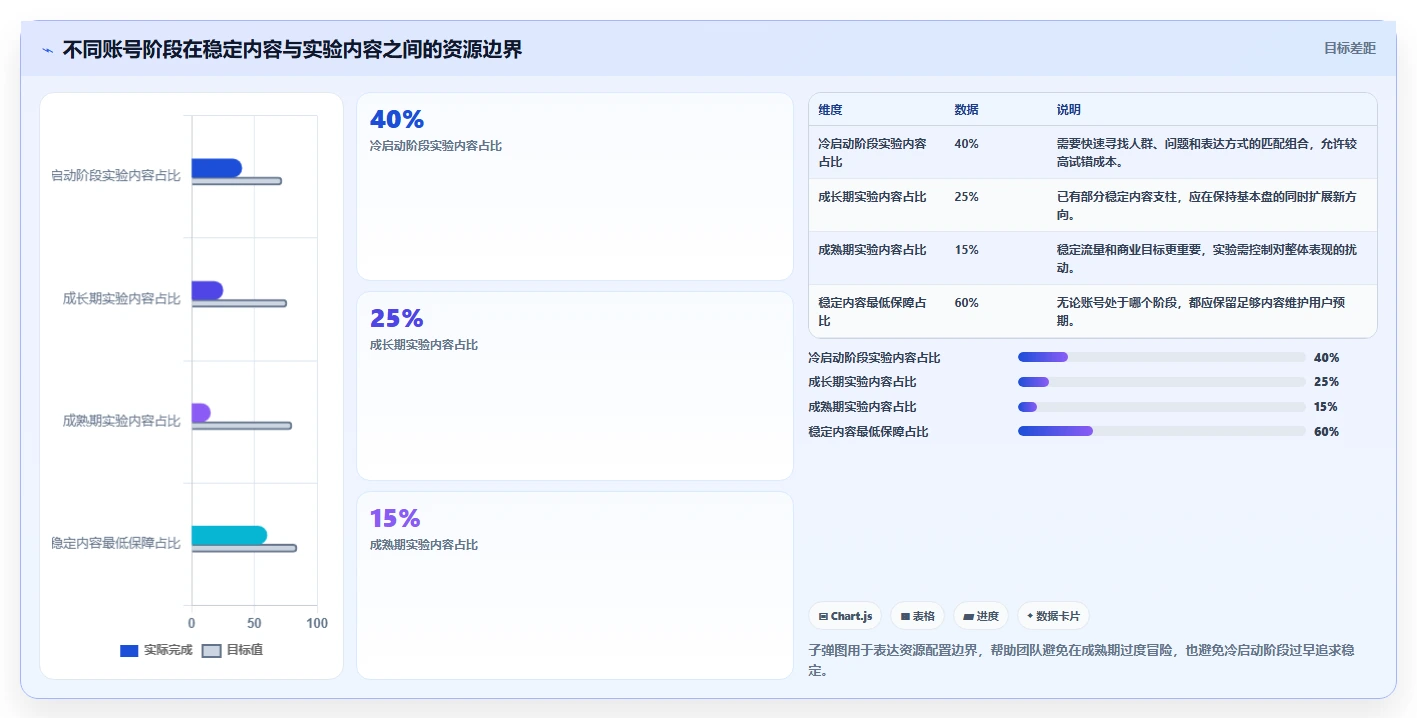Click the 50 tick on chart x-axis
1417x718 pixels.
point(255,624)
